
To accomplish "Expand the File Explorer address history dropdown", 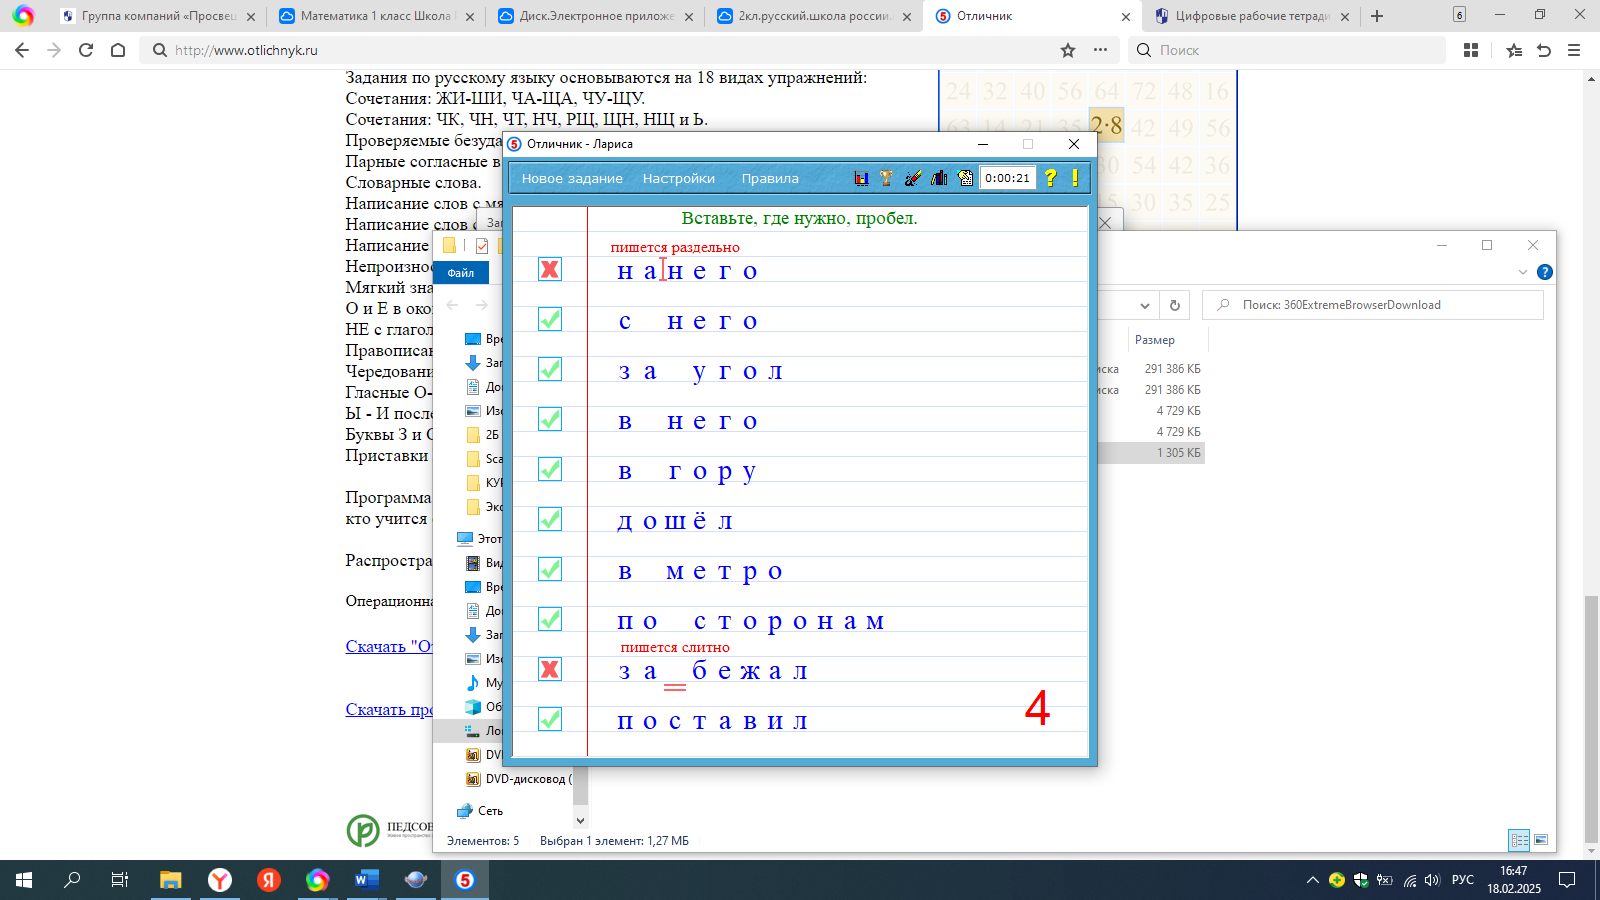I will pos(1145,305).
